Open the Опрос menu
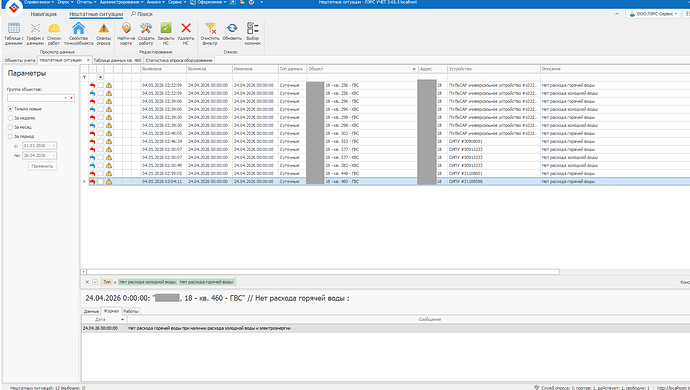 tap(66, 2)
